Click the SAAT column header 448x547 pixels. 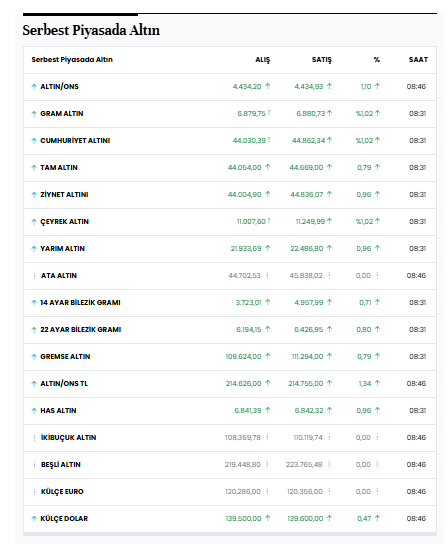(x=418, y=60)
